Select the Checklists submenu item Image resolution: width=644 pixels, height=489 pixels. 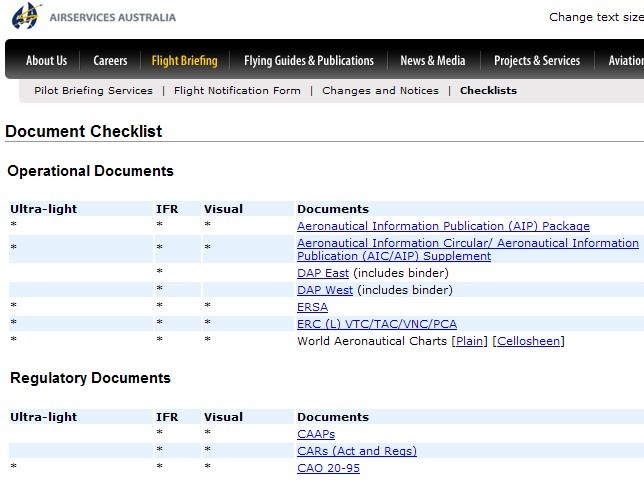click(x=488, y=90)
